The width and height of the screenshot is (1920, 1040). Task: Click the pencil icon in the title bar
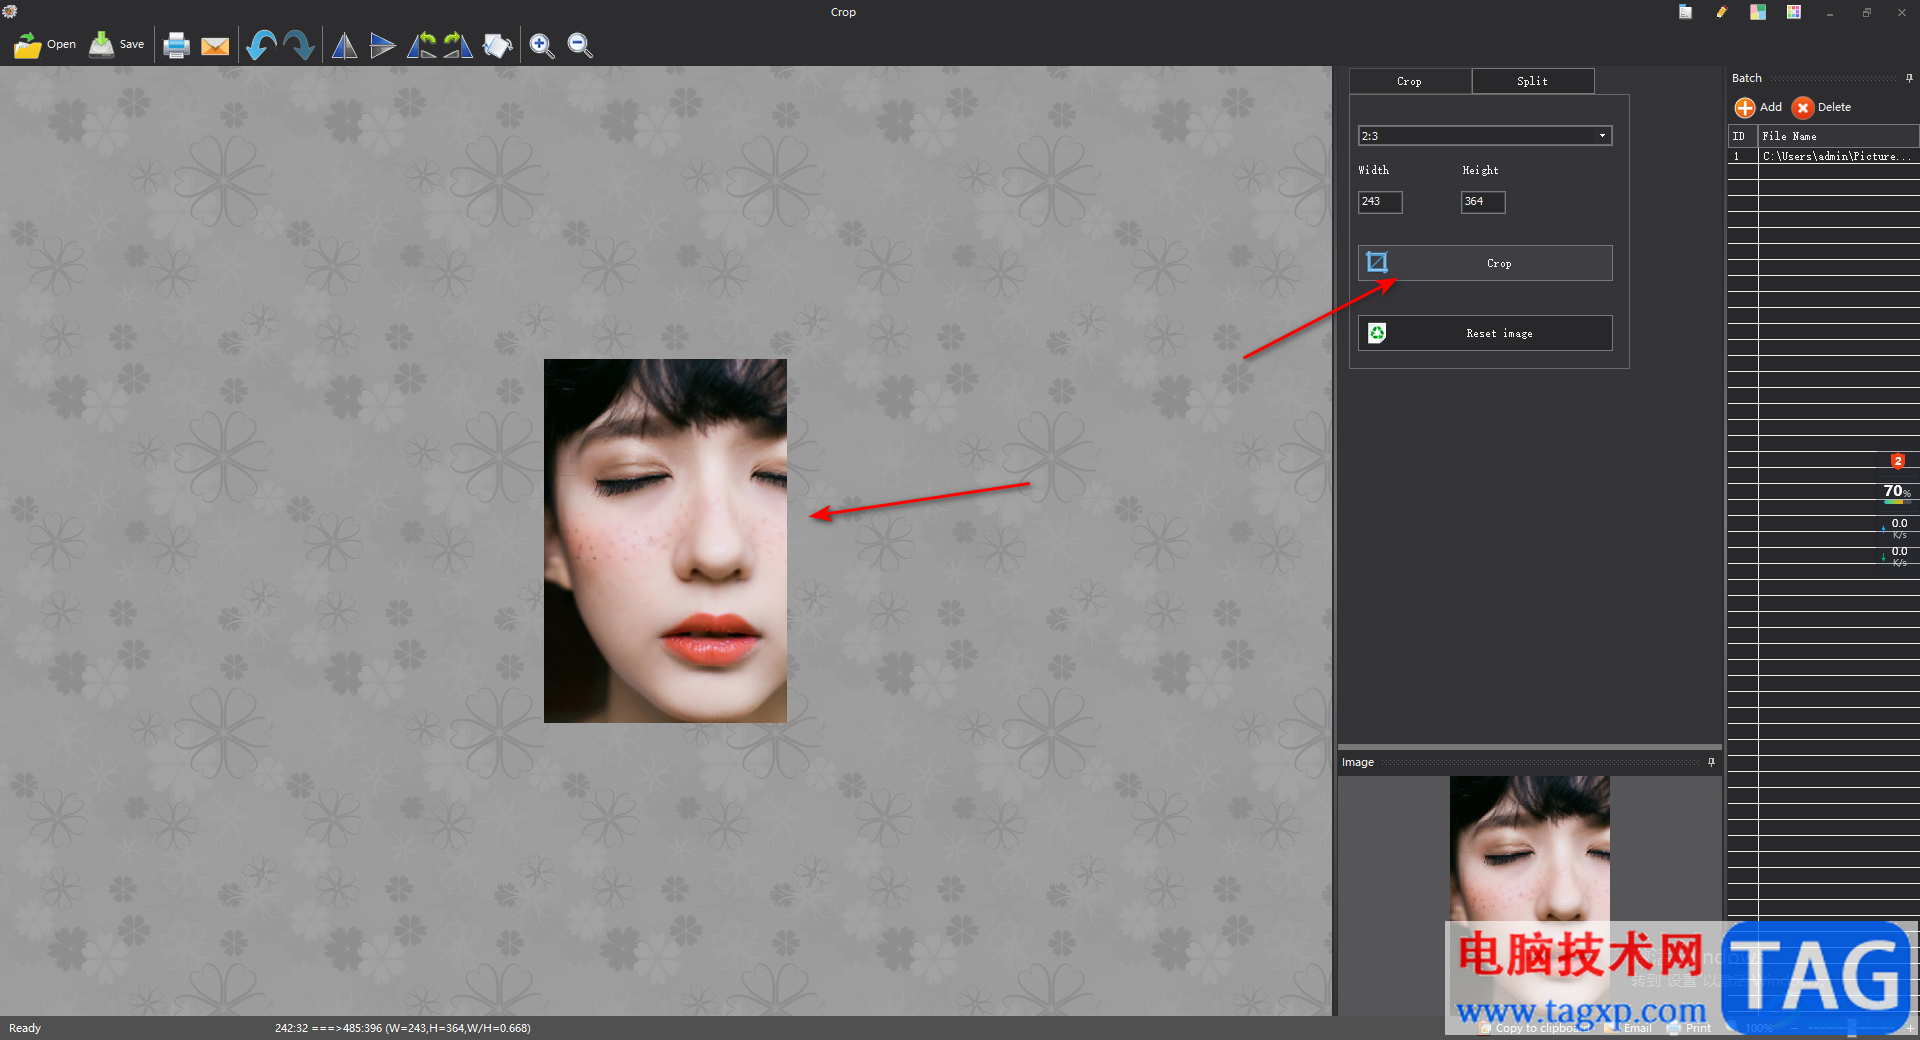[1722, 12]
